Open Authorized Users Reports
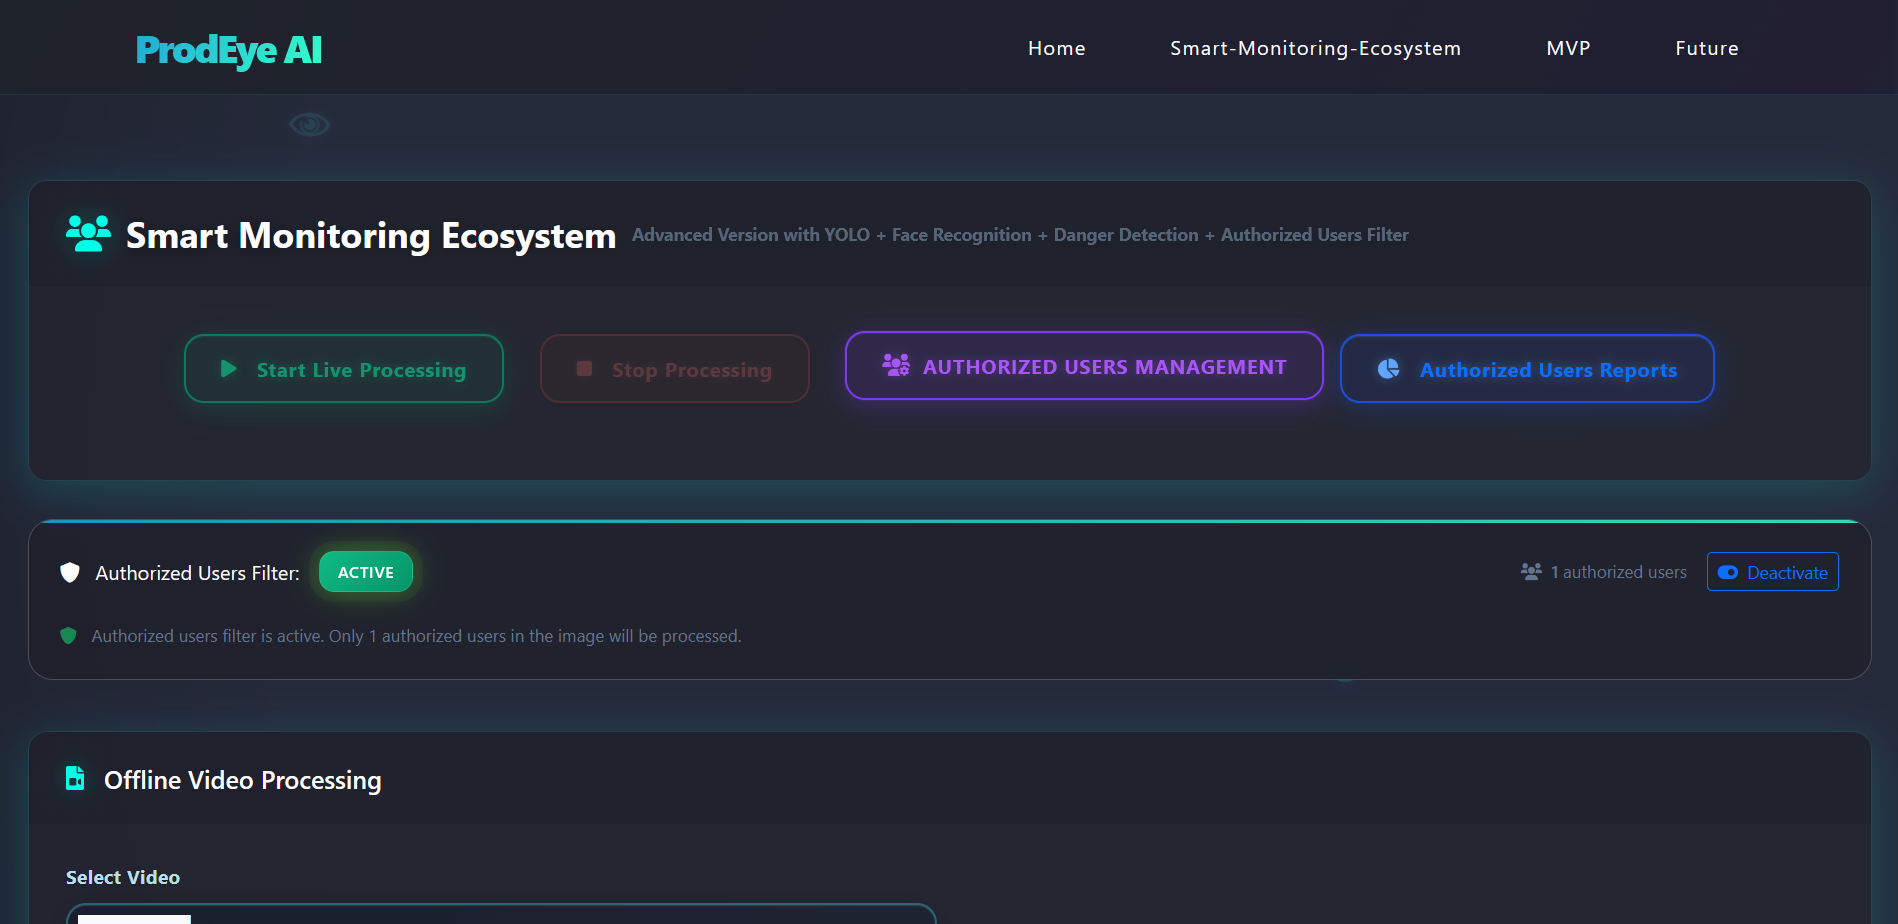The image size is (1898, 924). (x=1527, y=369)
